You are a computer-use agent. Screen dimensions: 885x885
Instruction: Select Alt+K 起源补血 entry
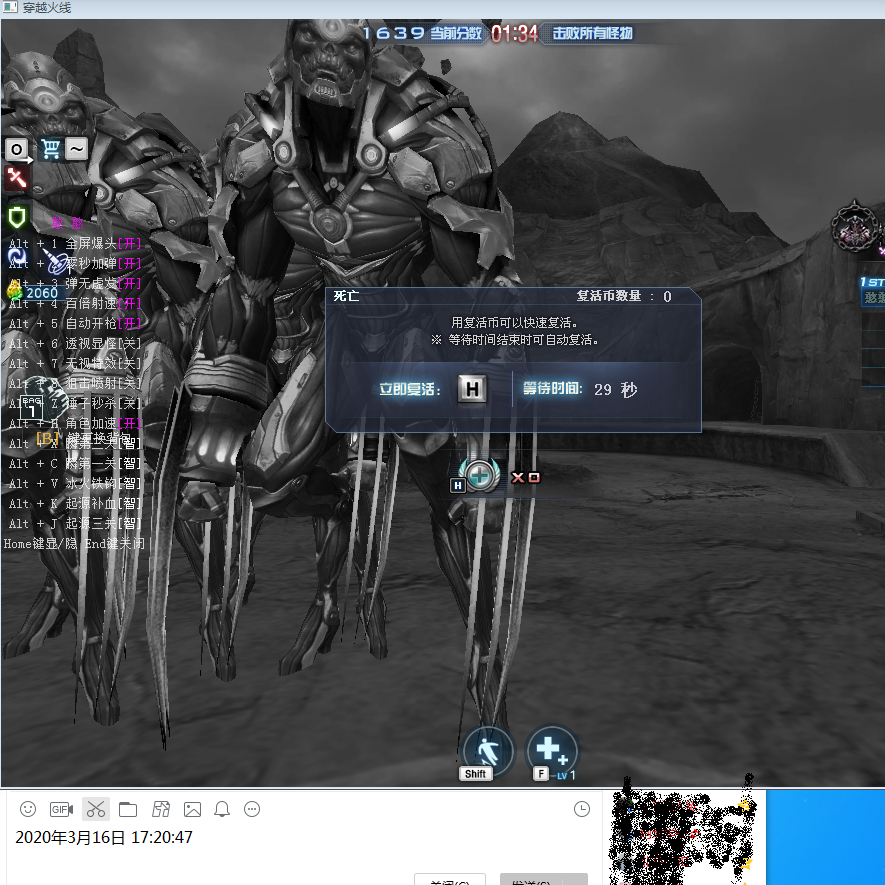point(75,503)
